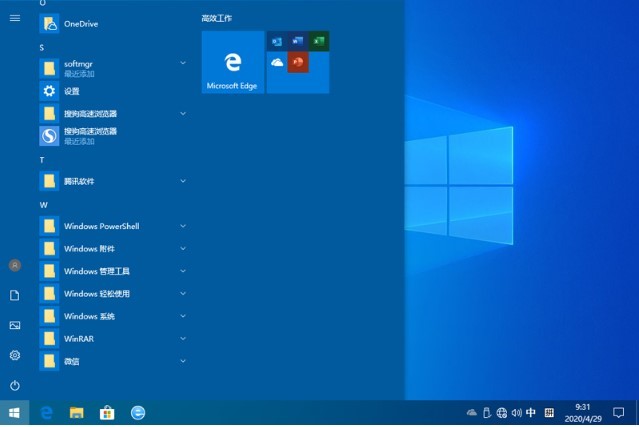The width and height of the screenshot is (639, 427).
Task: Open the Office apps tile group
Action: 298,62
